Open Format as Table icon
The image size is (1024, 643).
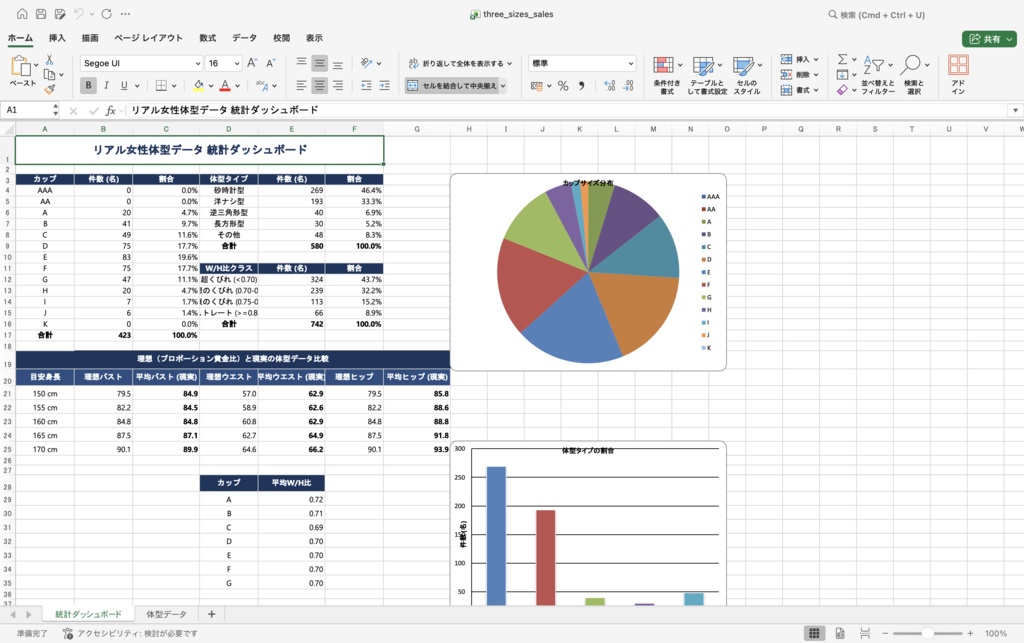pyautogui.click(x=703, y=65)
